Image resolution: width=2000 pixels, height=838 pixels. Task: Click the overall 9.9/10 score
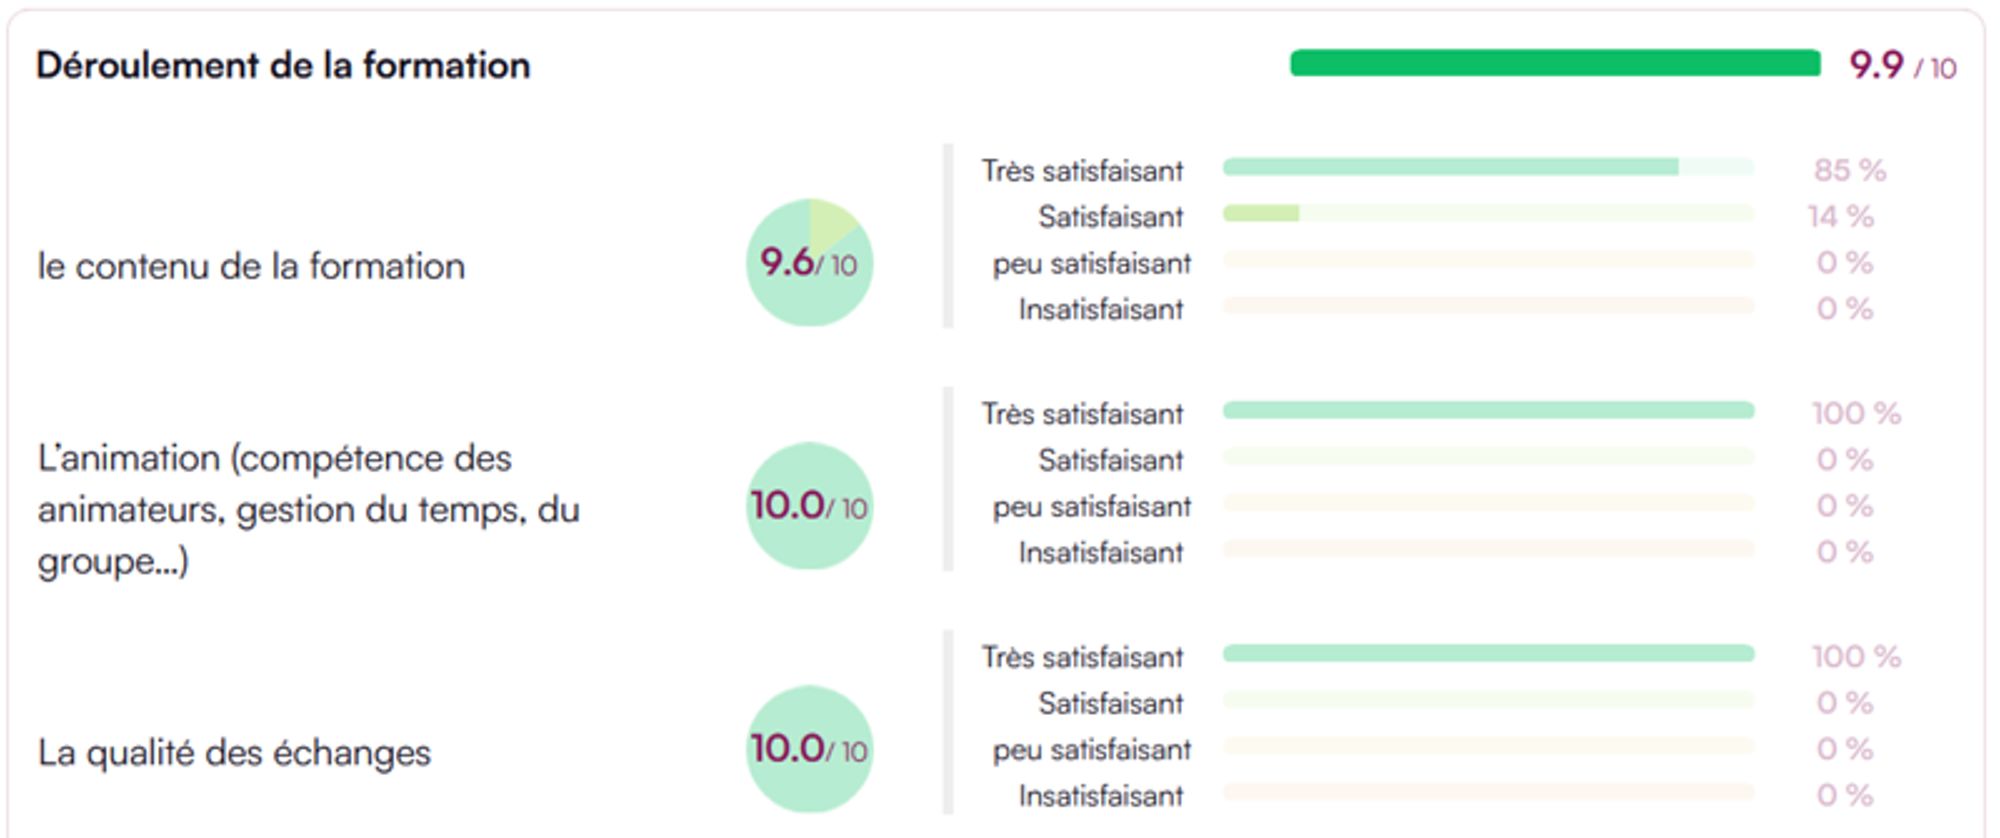tap(1901, 66)
